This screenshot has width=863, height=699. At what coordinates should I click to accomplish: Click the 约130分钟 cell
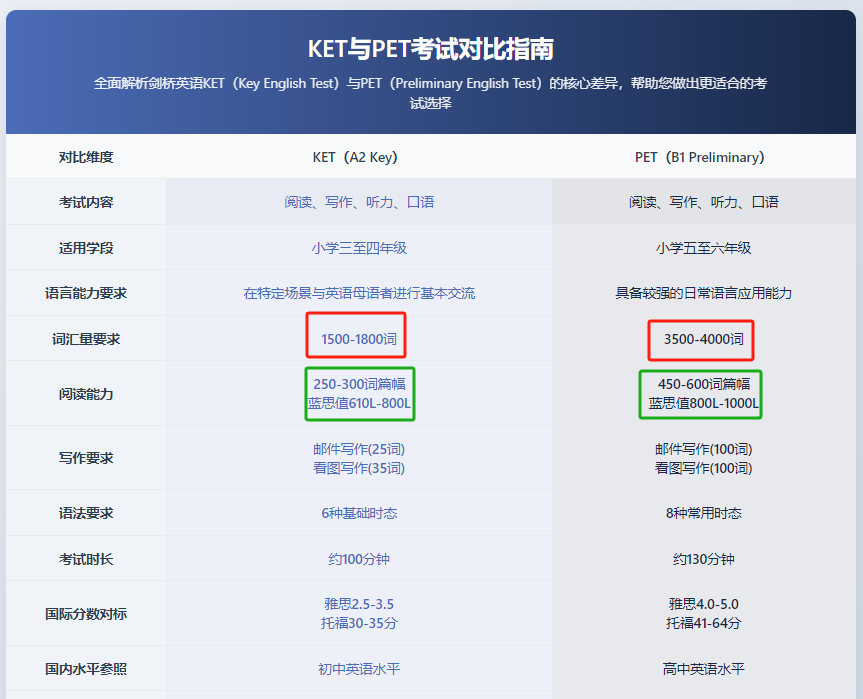point(703,559)
